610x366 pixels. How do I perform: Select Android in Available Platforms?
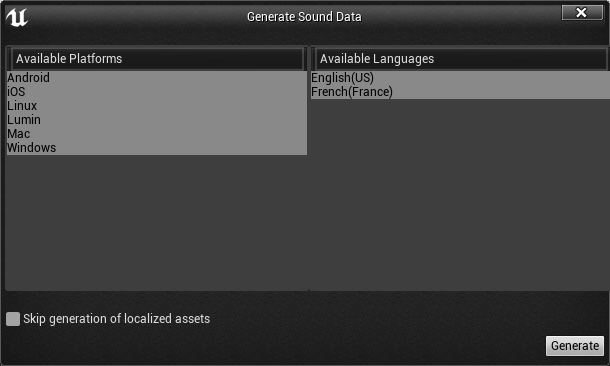[x=157, y=78]
